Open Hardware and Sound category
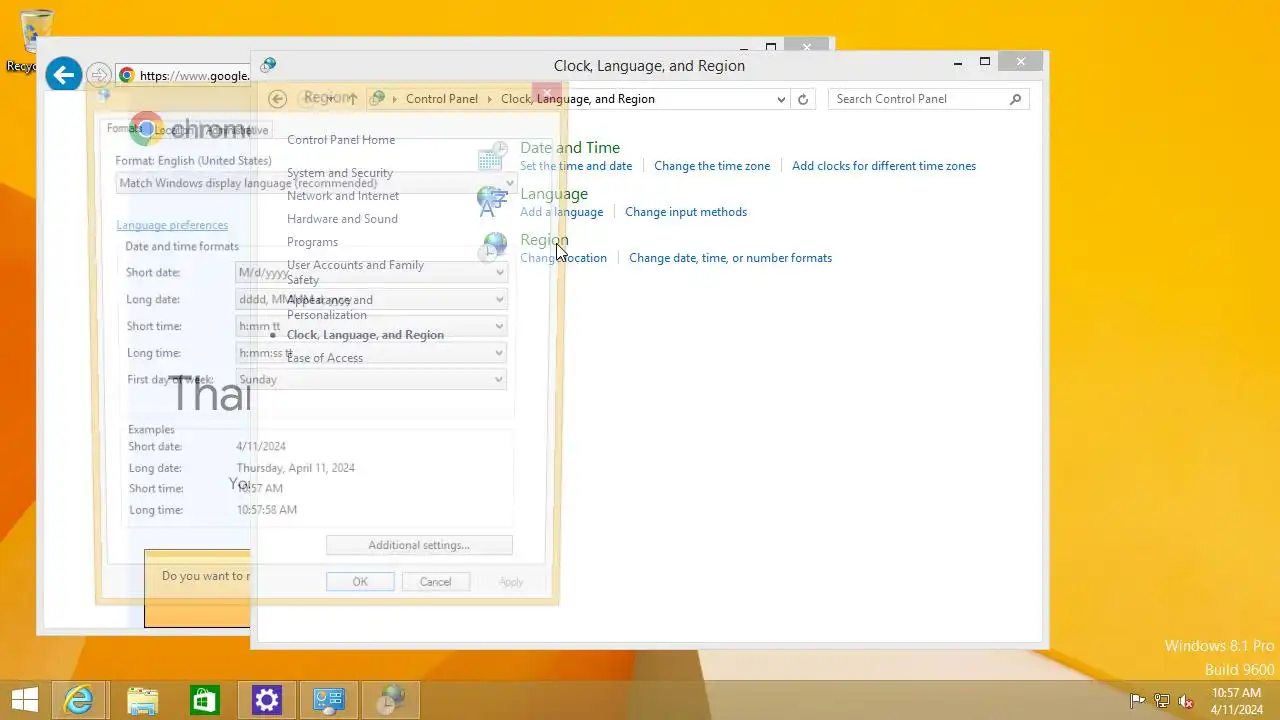Screen dimensions: 1280x720 point(342,219)
